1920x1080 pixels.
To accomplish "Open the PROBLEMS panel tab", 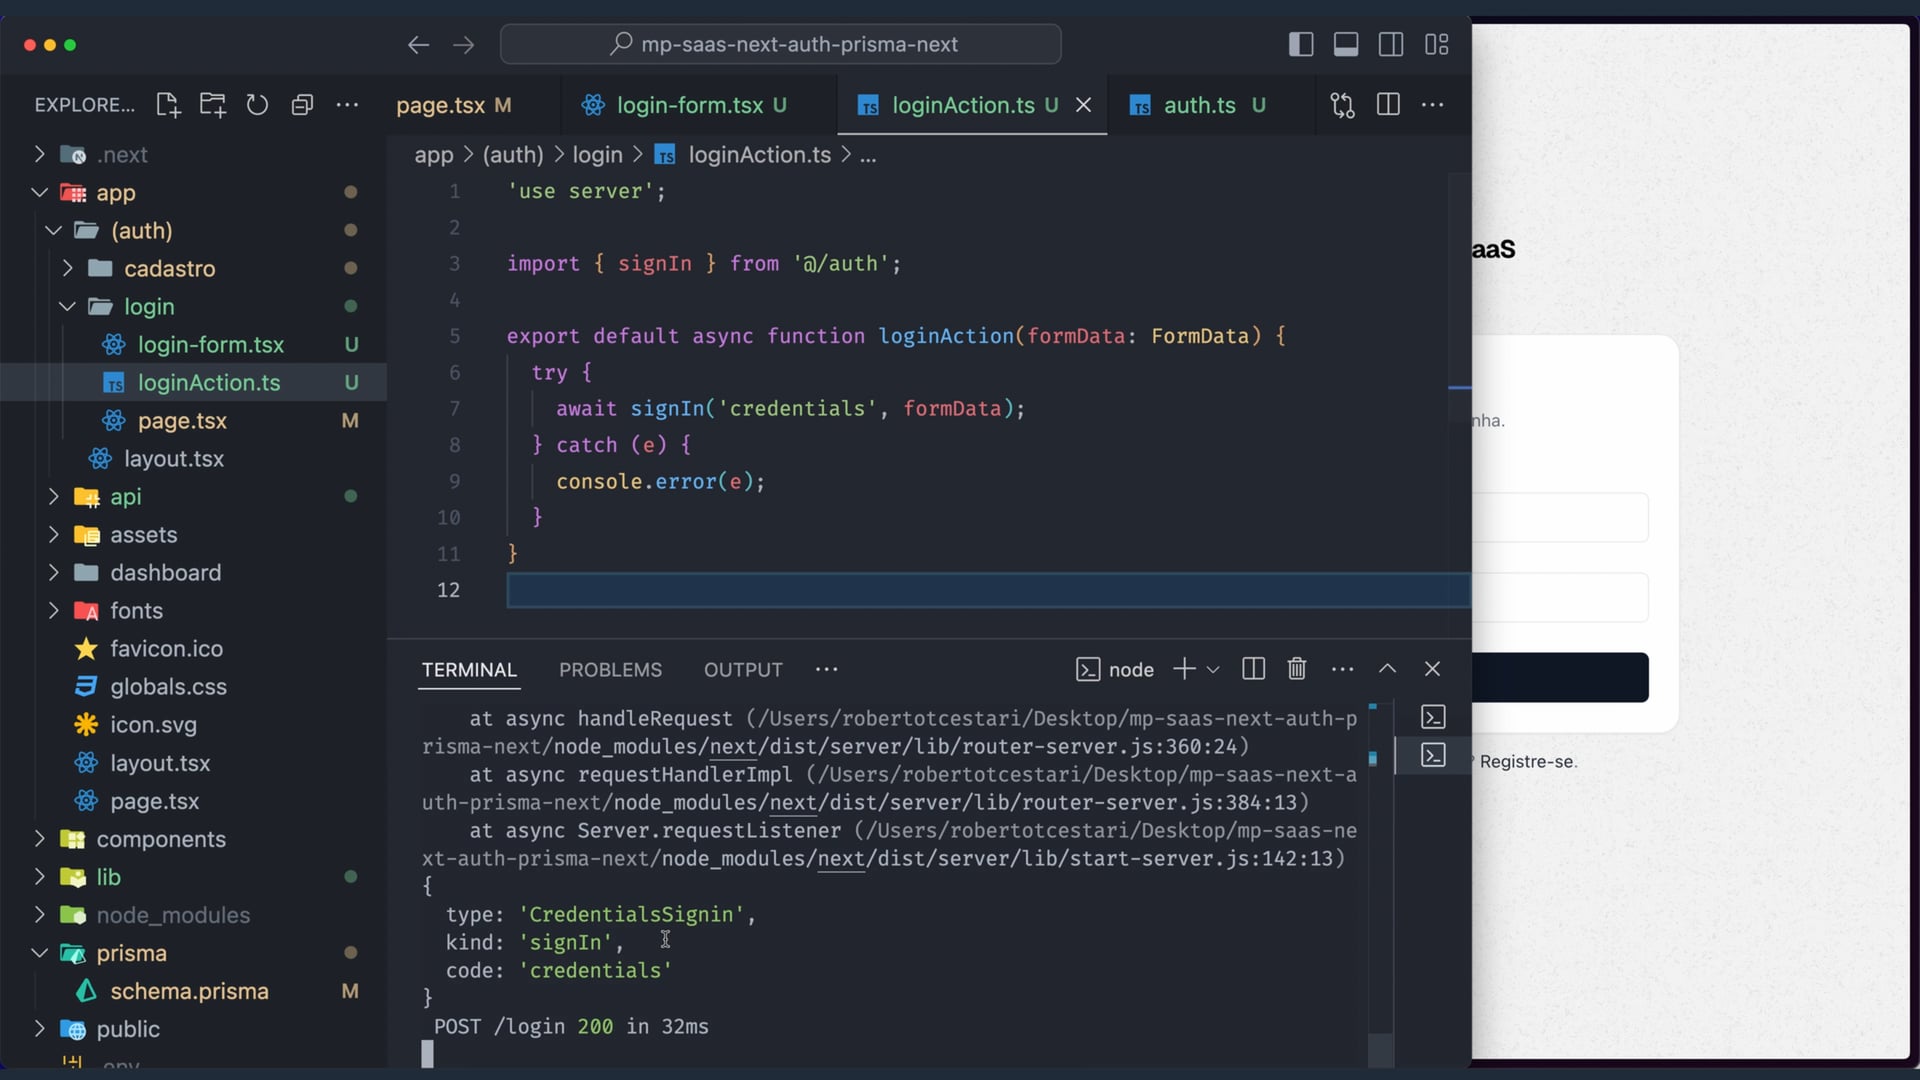I will click(x=610, y=670).
